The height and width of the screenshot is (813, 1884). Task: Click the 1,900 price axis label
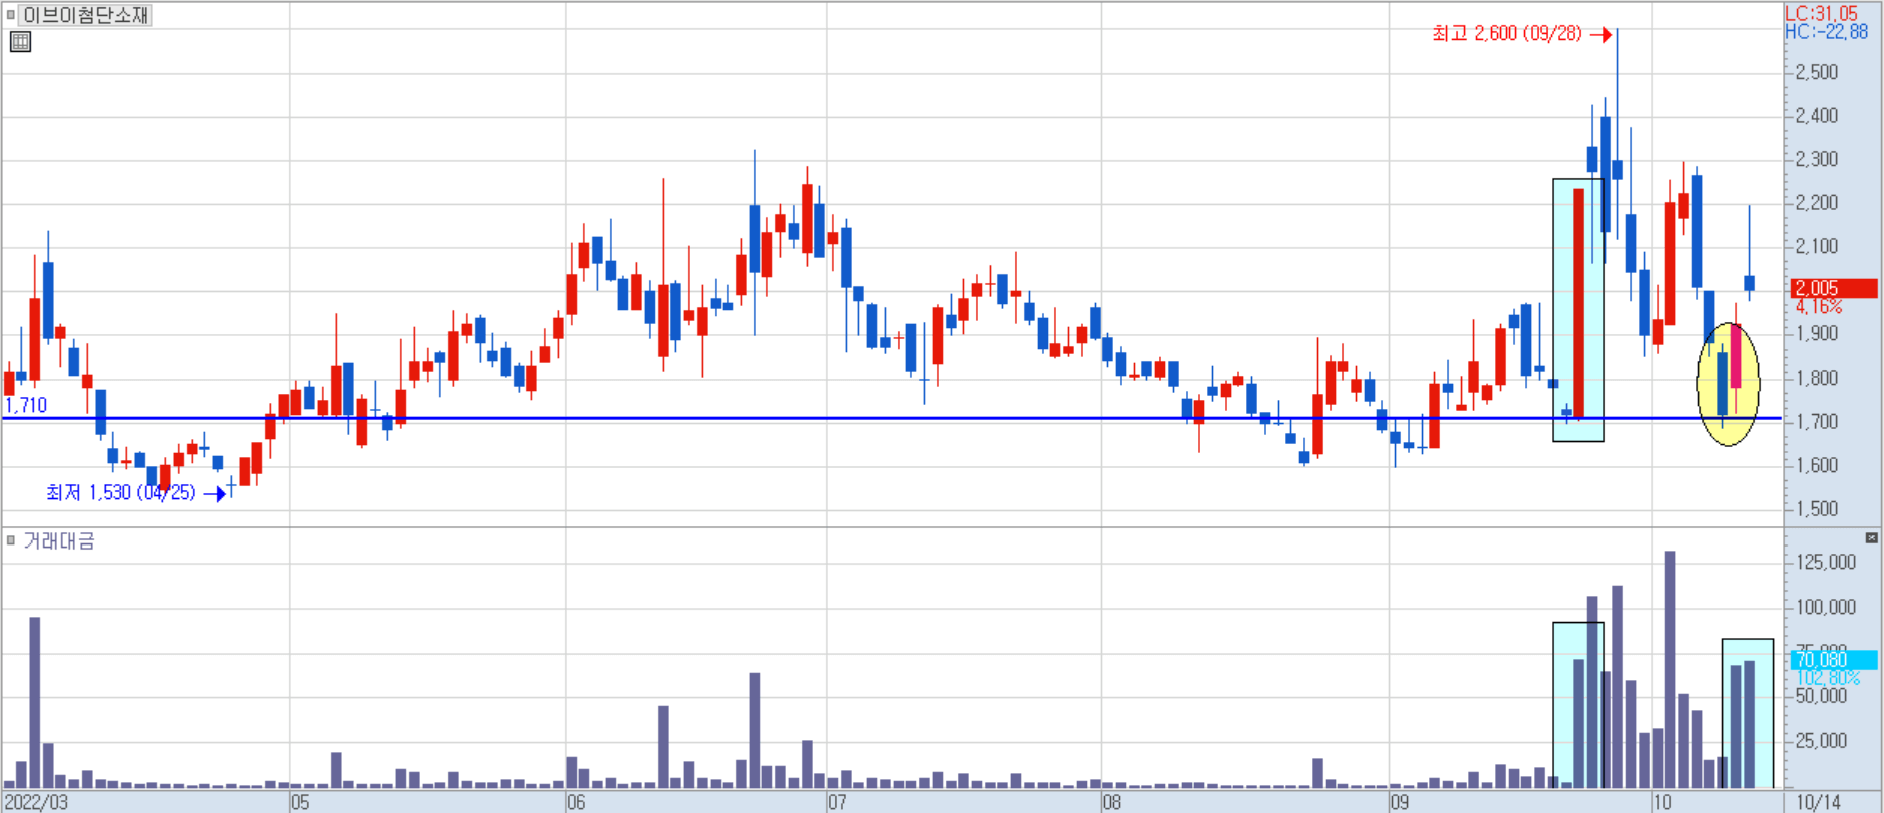[1817, 334]
